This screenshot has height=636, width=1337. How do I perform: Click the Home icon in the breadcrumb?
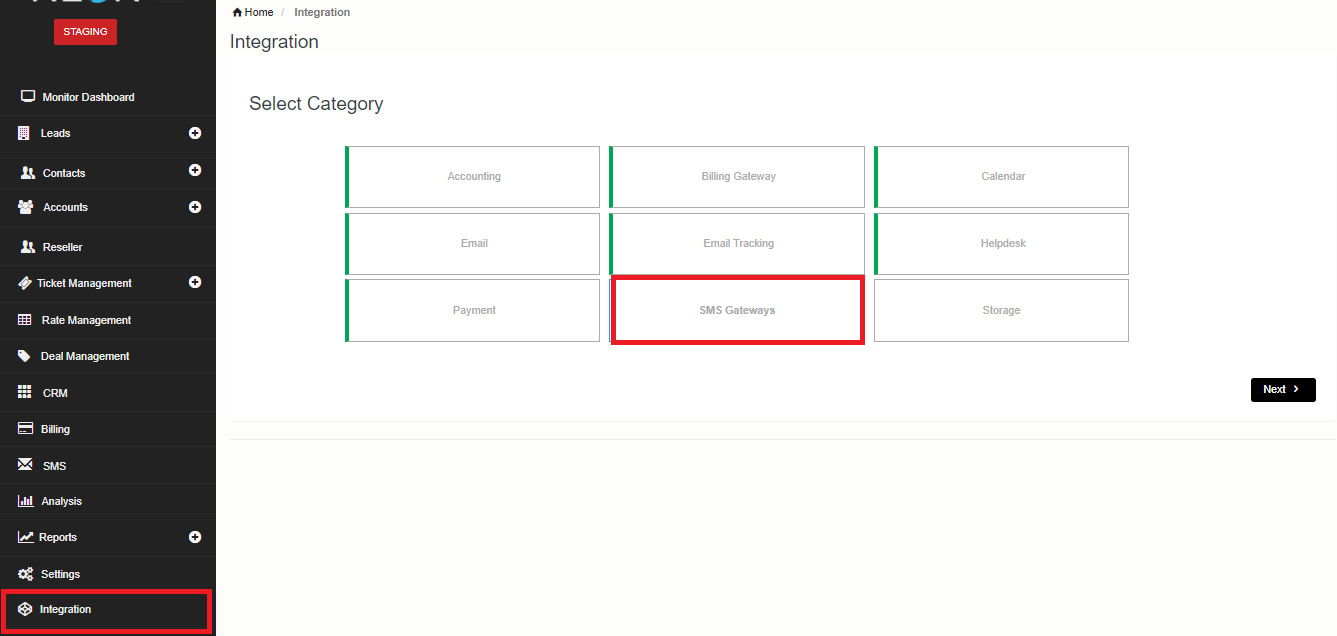tap(238, 11)
